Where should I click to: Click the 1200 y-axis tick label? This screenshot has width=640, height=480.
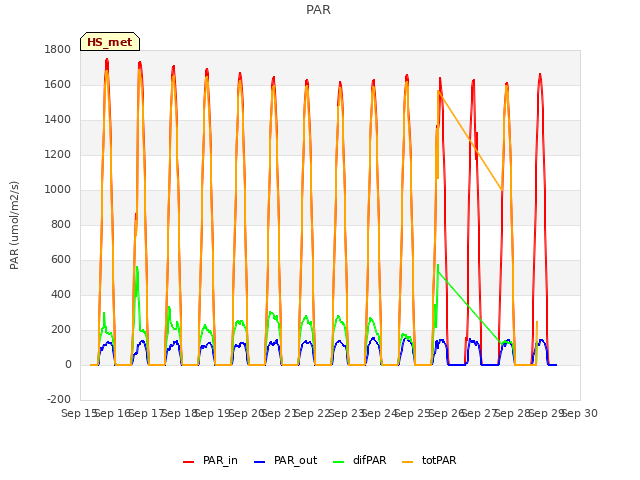pyautogui.click(x=58, y=155)
